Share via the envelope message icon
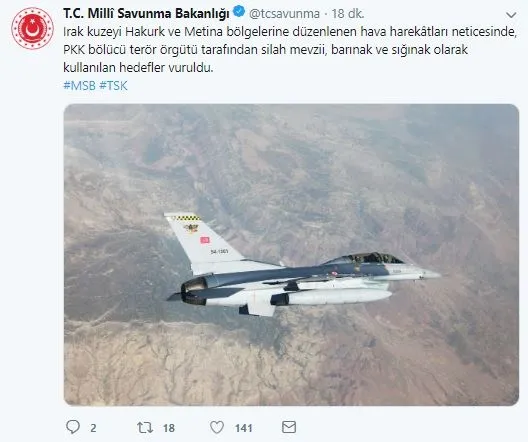Viewport: 528px width, 442px height. pos(289,427)
